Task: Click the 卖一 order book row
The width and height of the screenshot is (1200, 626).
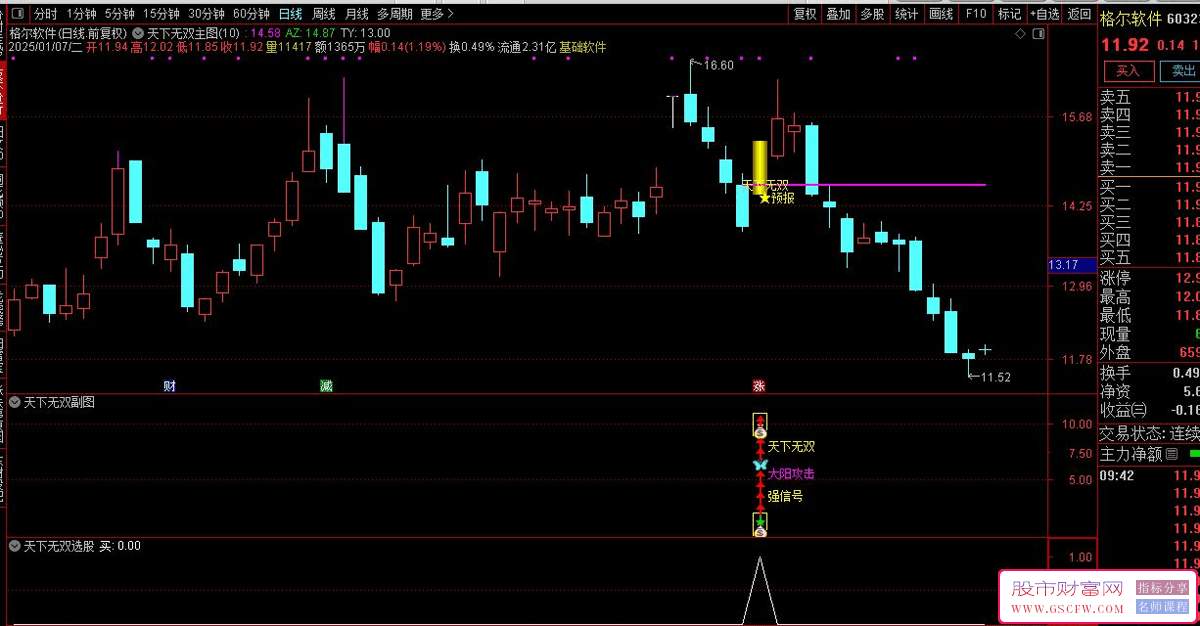Action: (x=1149, y=167)
